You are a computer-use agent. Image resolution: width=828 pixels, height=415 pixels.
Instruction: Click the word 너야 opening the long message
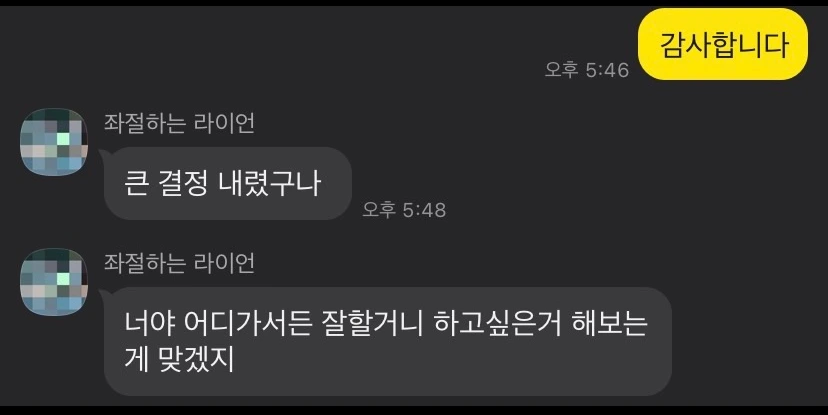(x=149, y=323)
